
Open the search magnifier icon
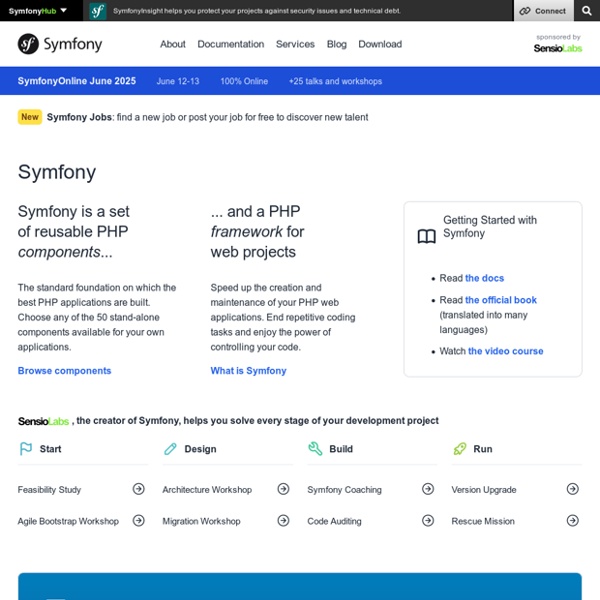587,11
